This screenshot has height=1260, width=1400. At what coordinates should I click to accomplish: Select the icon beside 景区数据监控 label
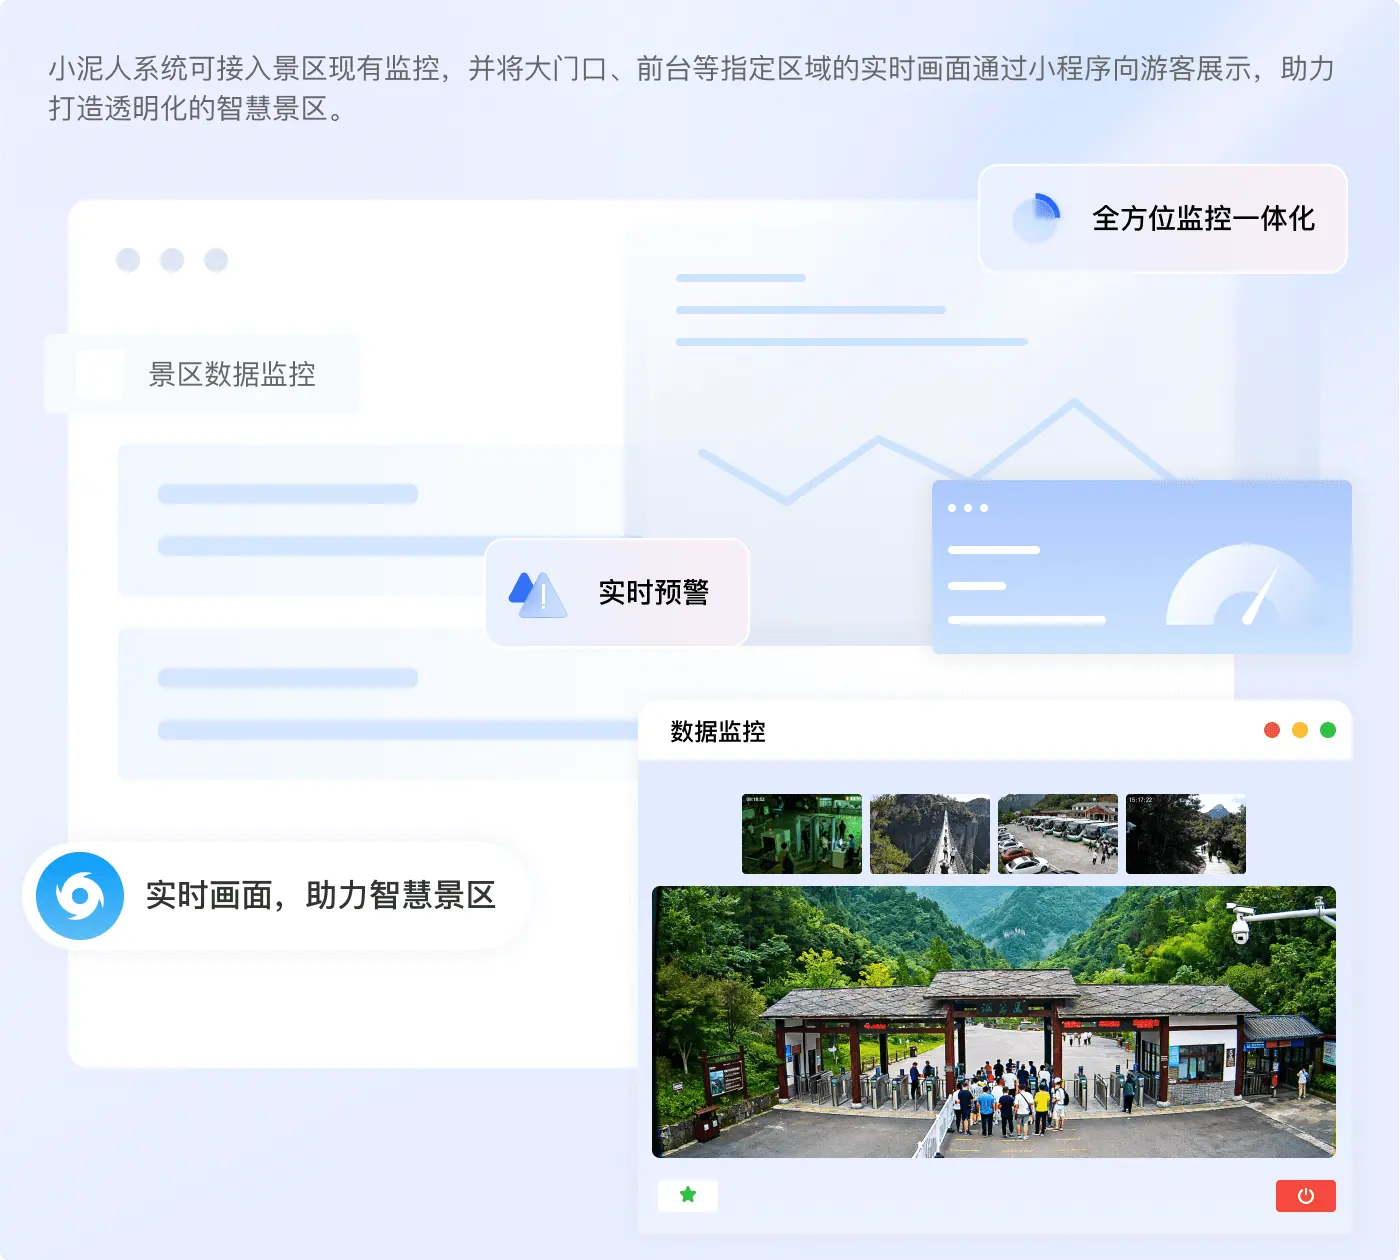[x=100, y=374]
